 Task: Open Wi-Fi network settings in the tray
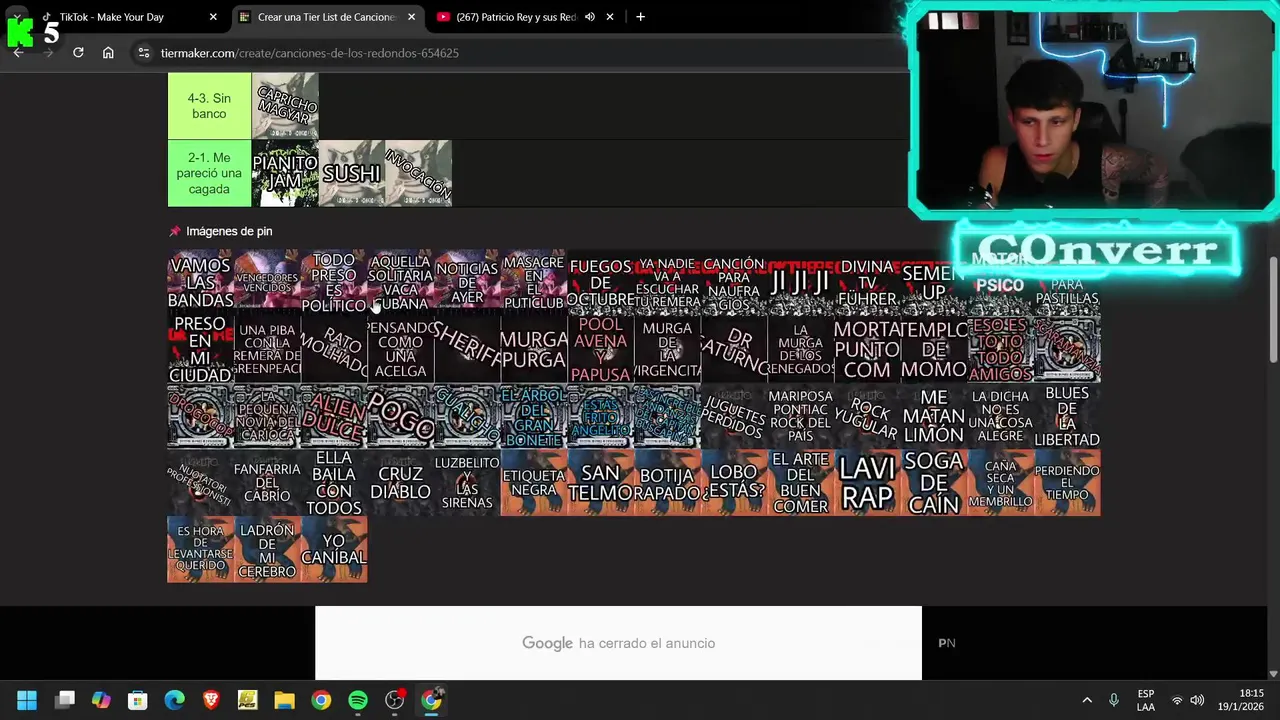pyautogui.click(x=1177, y=700)
